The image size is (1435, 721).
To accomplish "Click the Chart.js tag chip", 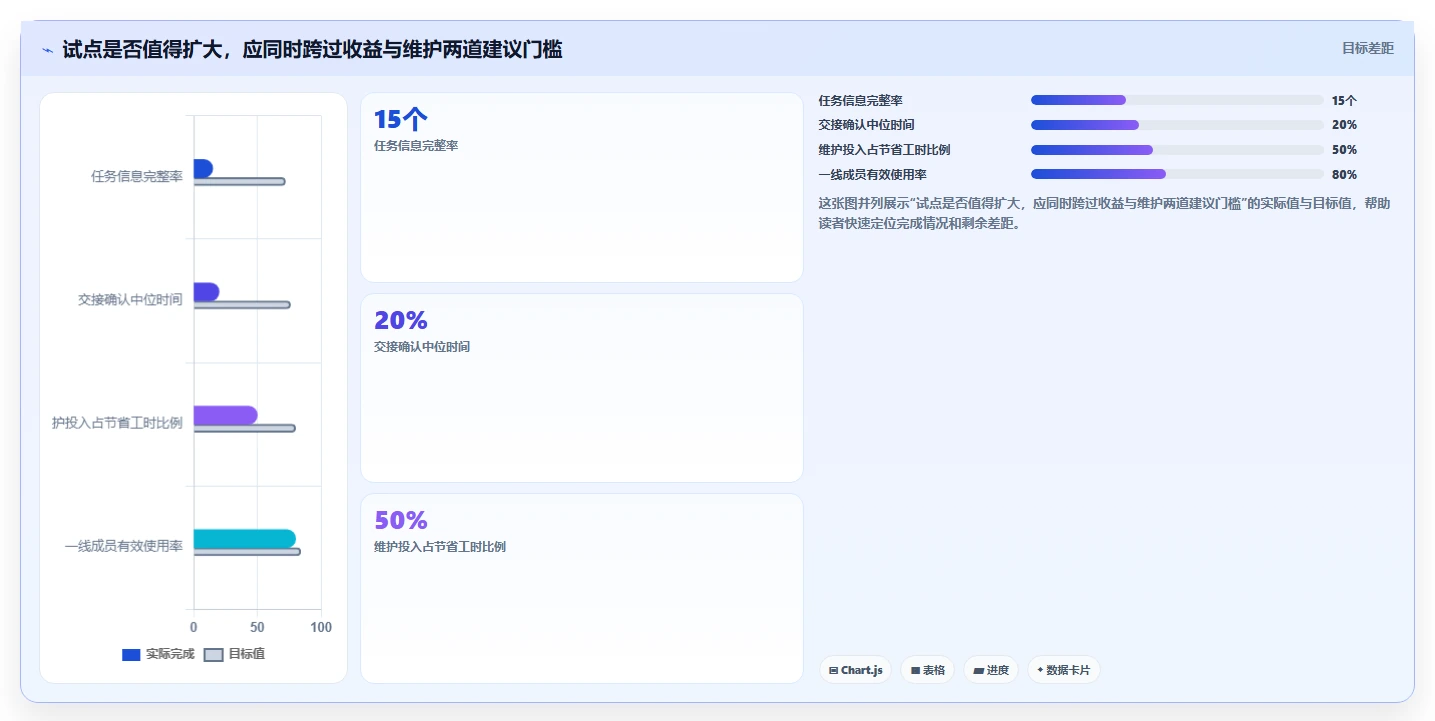I will (x=855, y=670).
